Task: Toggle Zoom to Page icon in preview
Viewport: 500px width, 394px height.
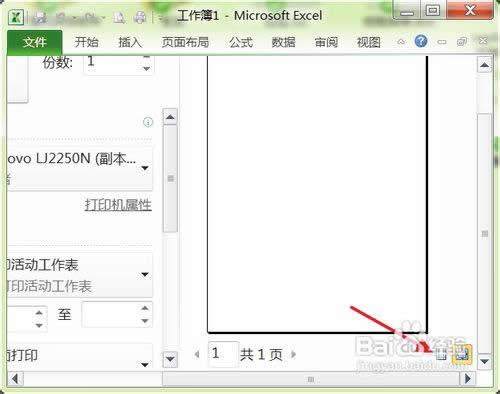Action: point(462,354)
